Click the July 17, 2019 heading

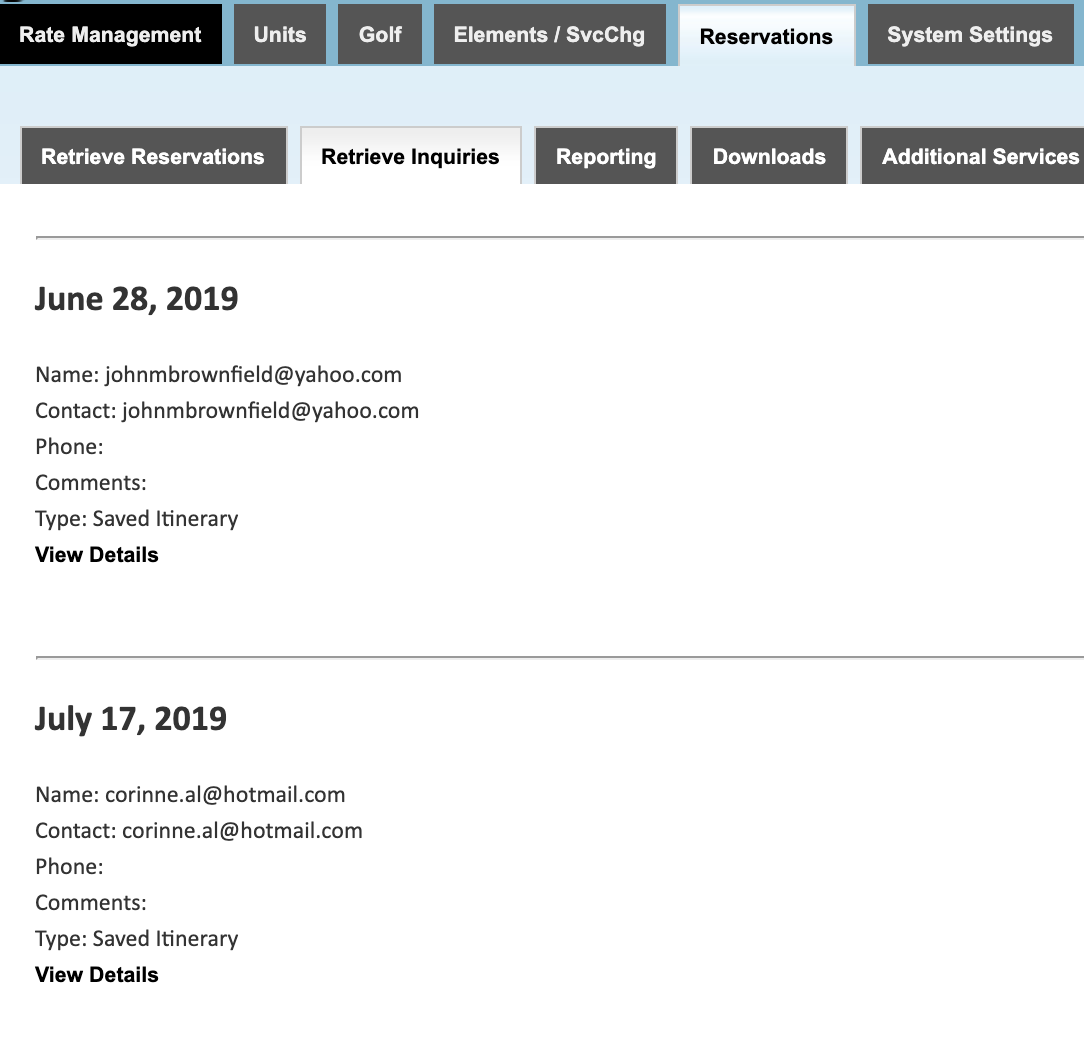click(131, 719)
